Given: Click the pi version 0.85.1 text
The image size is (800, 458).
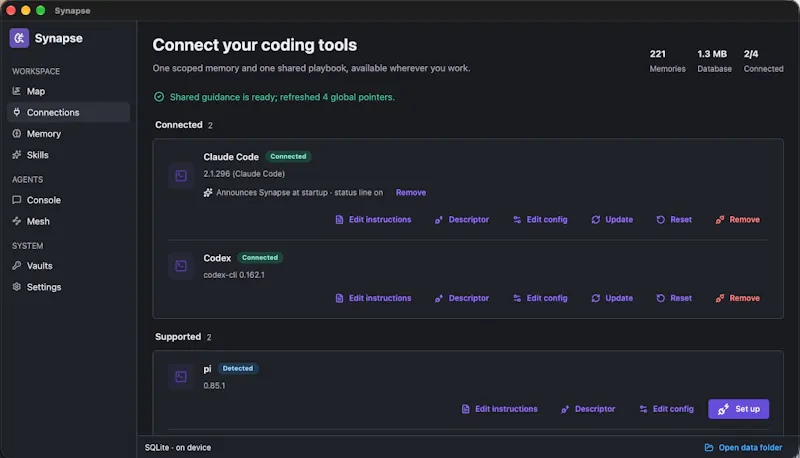Looking at the screenshot, I should pos(214,386).
